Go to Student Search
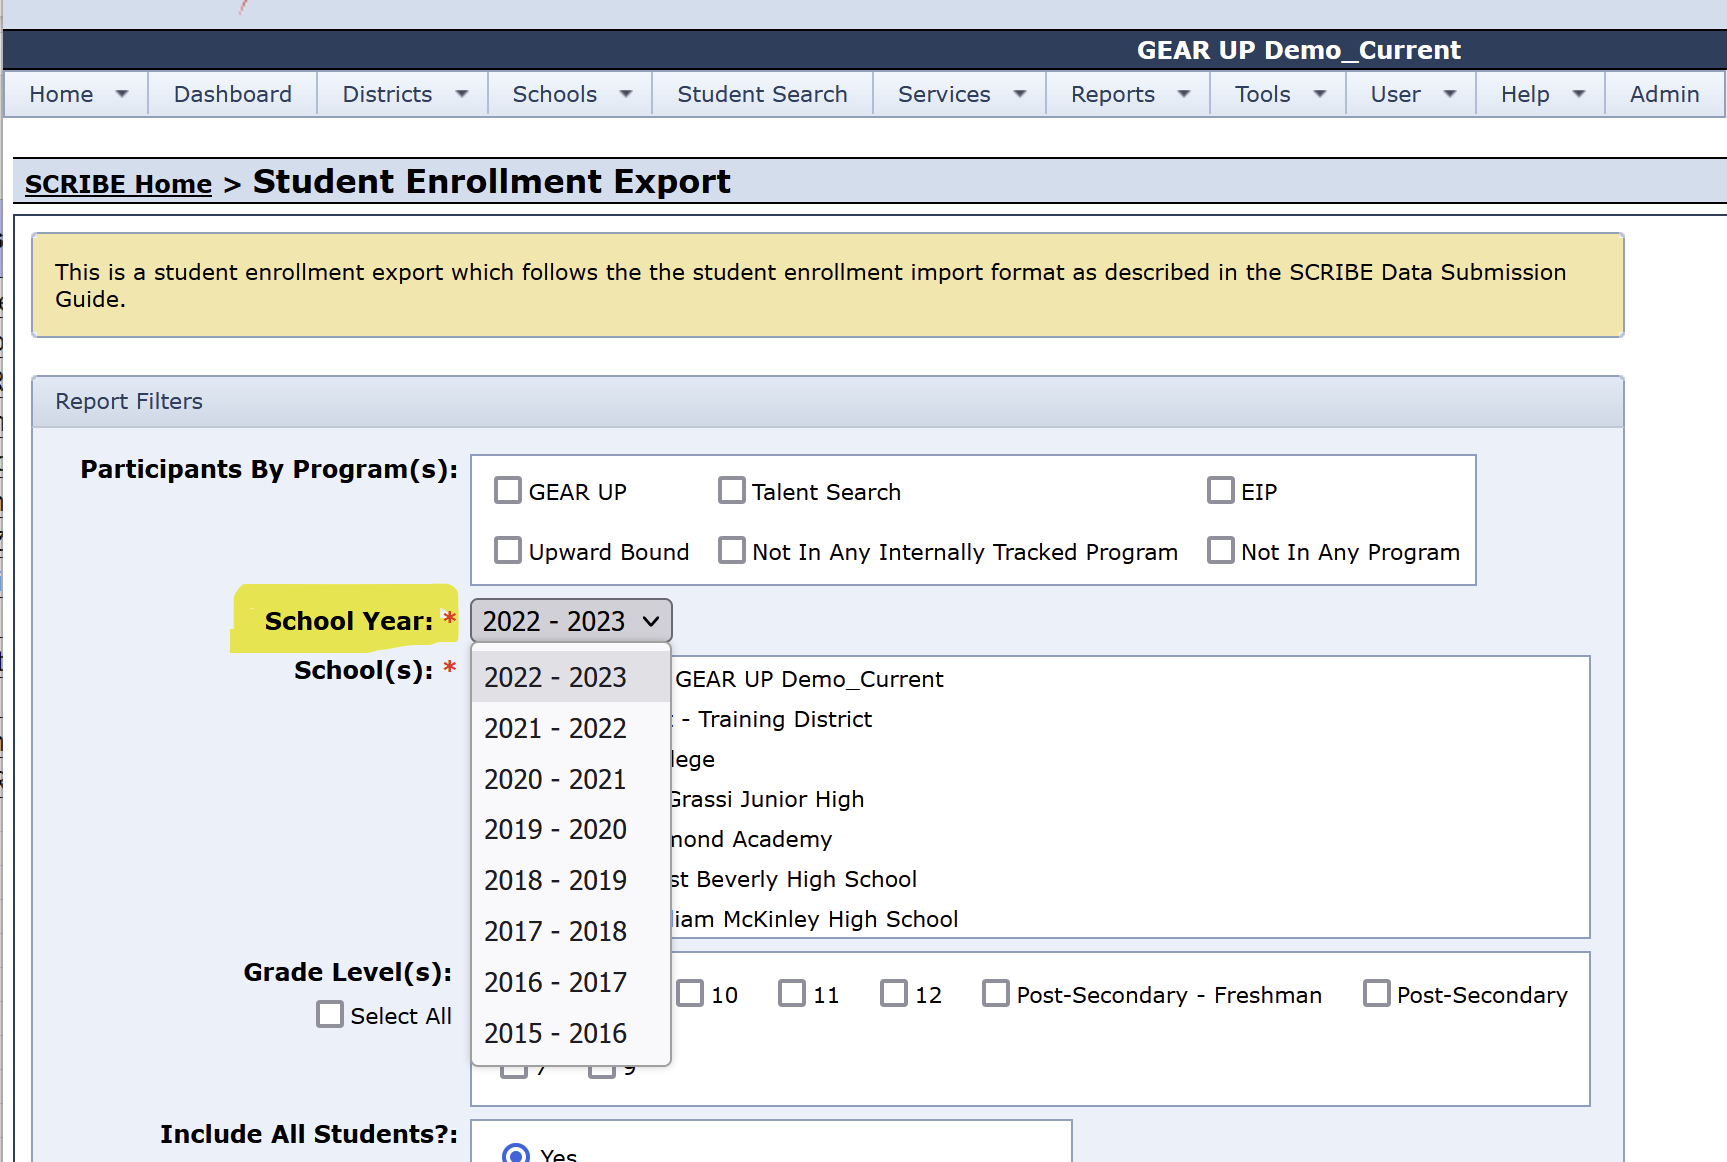This screenshot has height=1162, width=1727. tap(762, 94)
